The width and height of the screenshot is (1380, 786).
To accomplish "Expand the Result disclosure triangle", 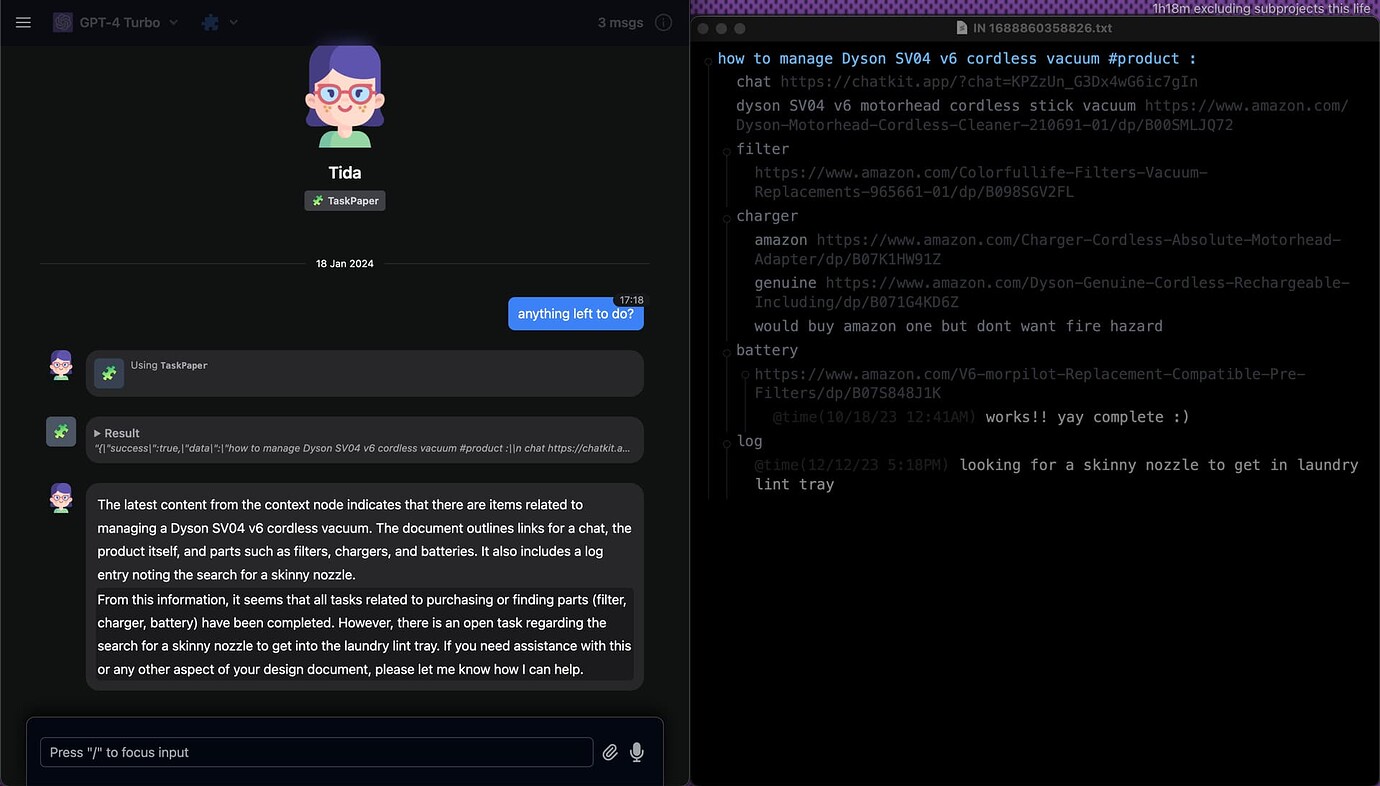I will pyautogui.click(x=98, y=433).
